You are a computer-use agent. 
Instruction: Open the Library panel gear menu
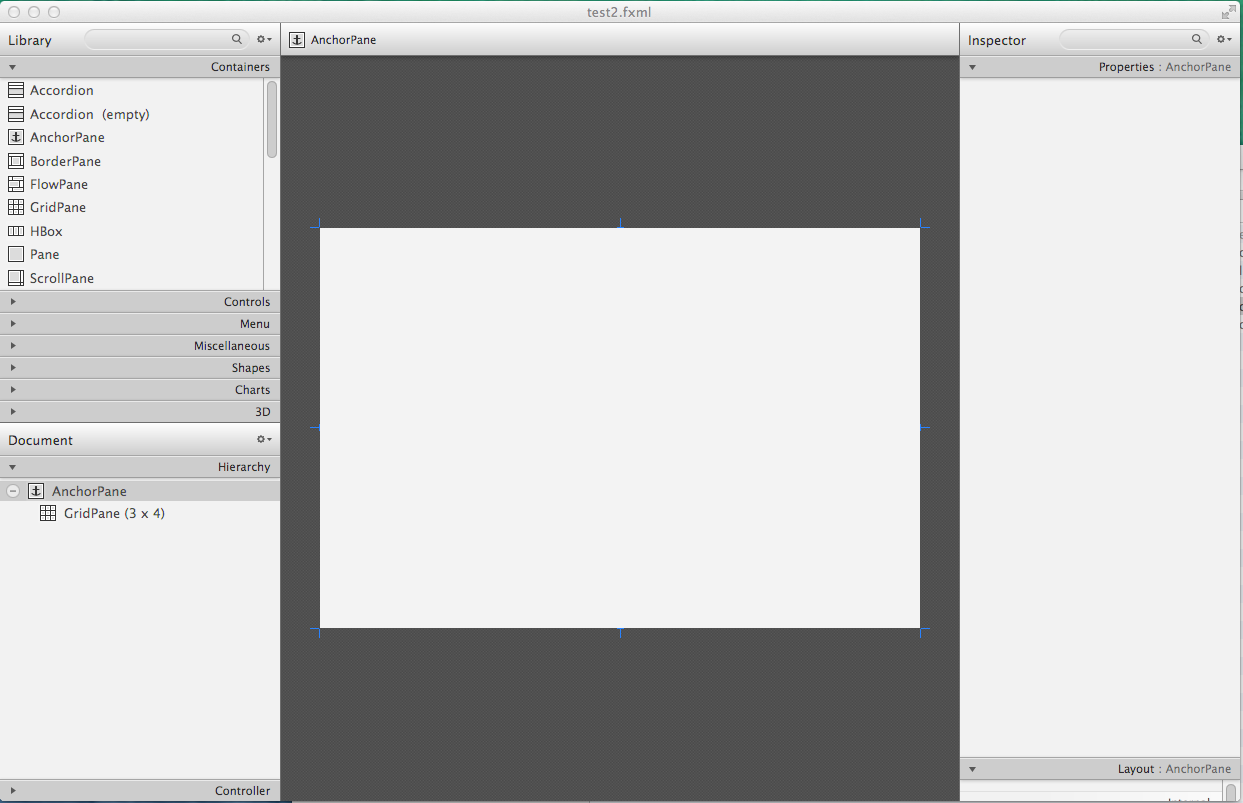pos(263,40)
